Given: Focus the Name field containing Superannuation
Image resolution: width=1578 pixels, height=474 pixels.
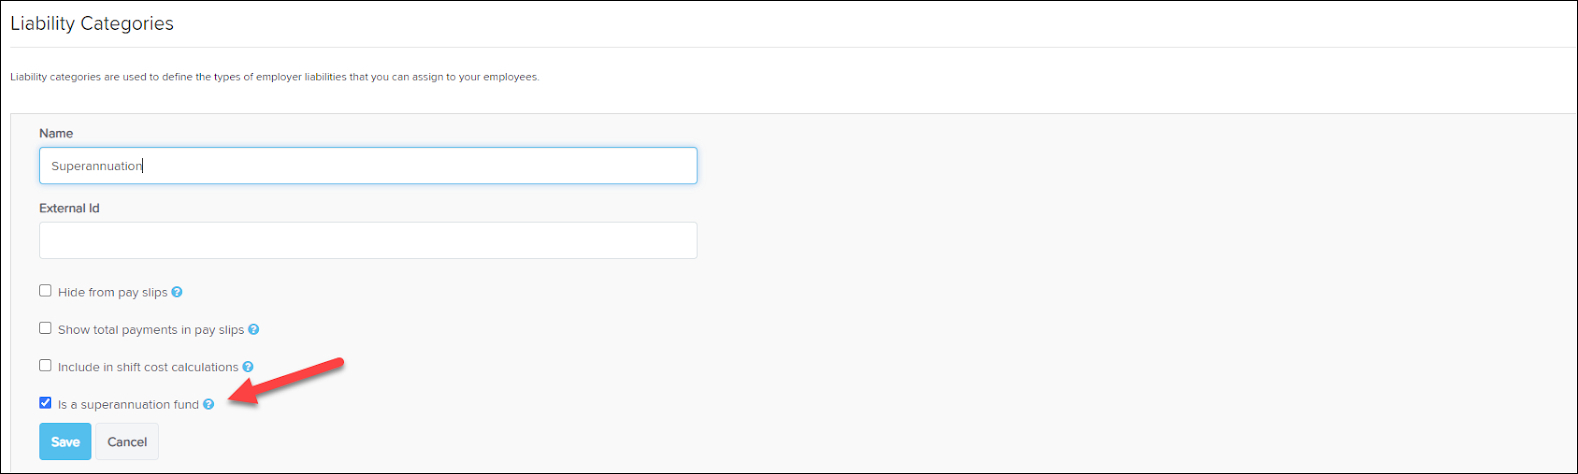Looking at the screenshot, I should (368, 166).
